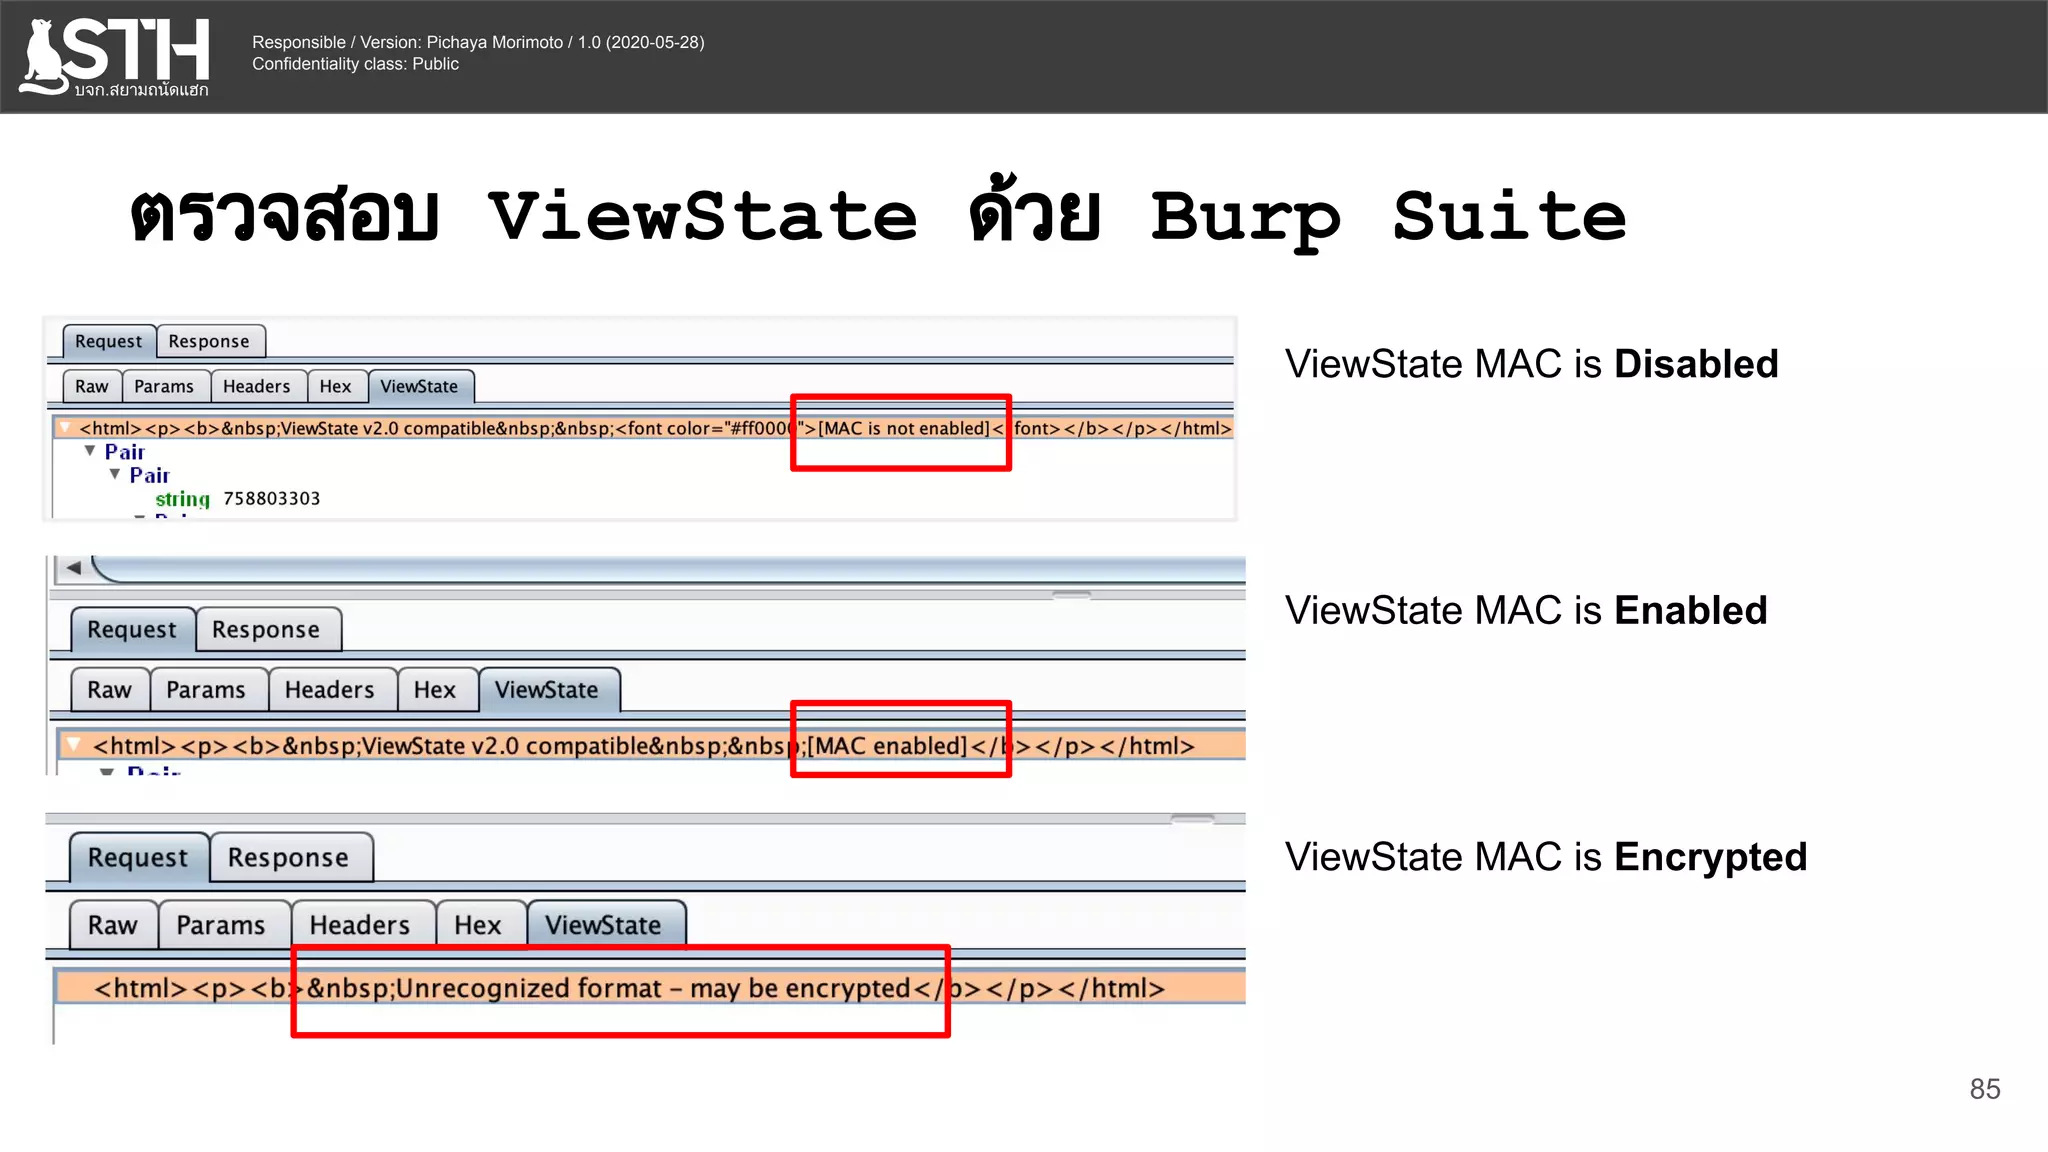Select the Raw tab in middle panel
The image size is (2048, 1152).
tap(110, 690)
